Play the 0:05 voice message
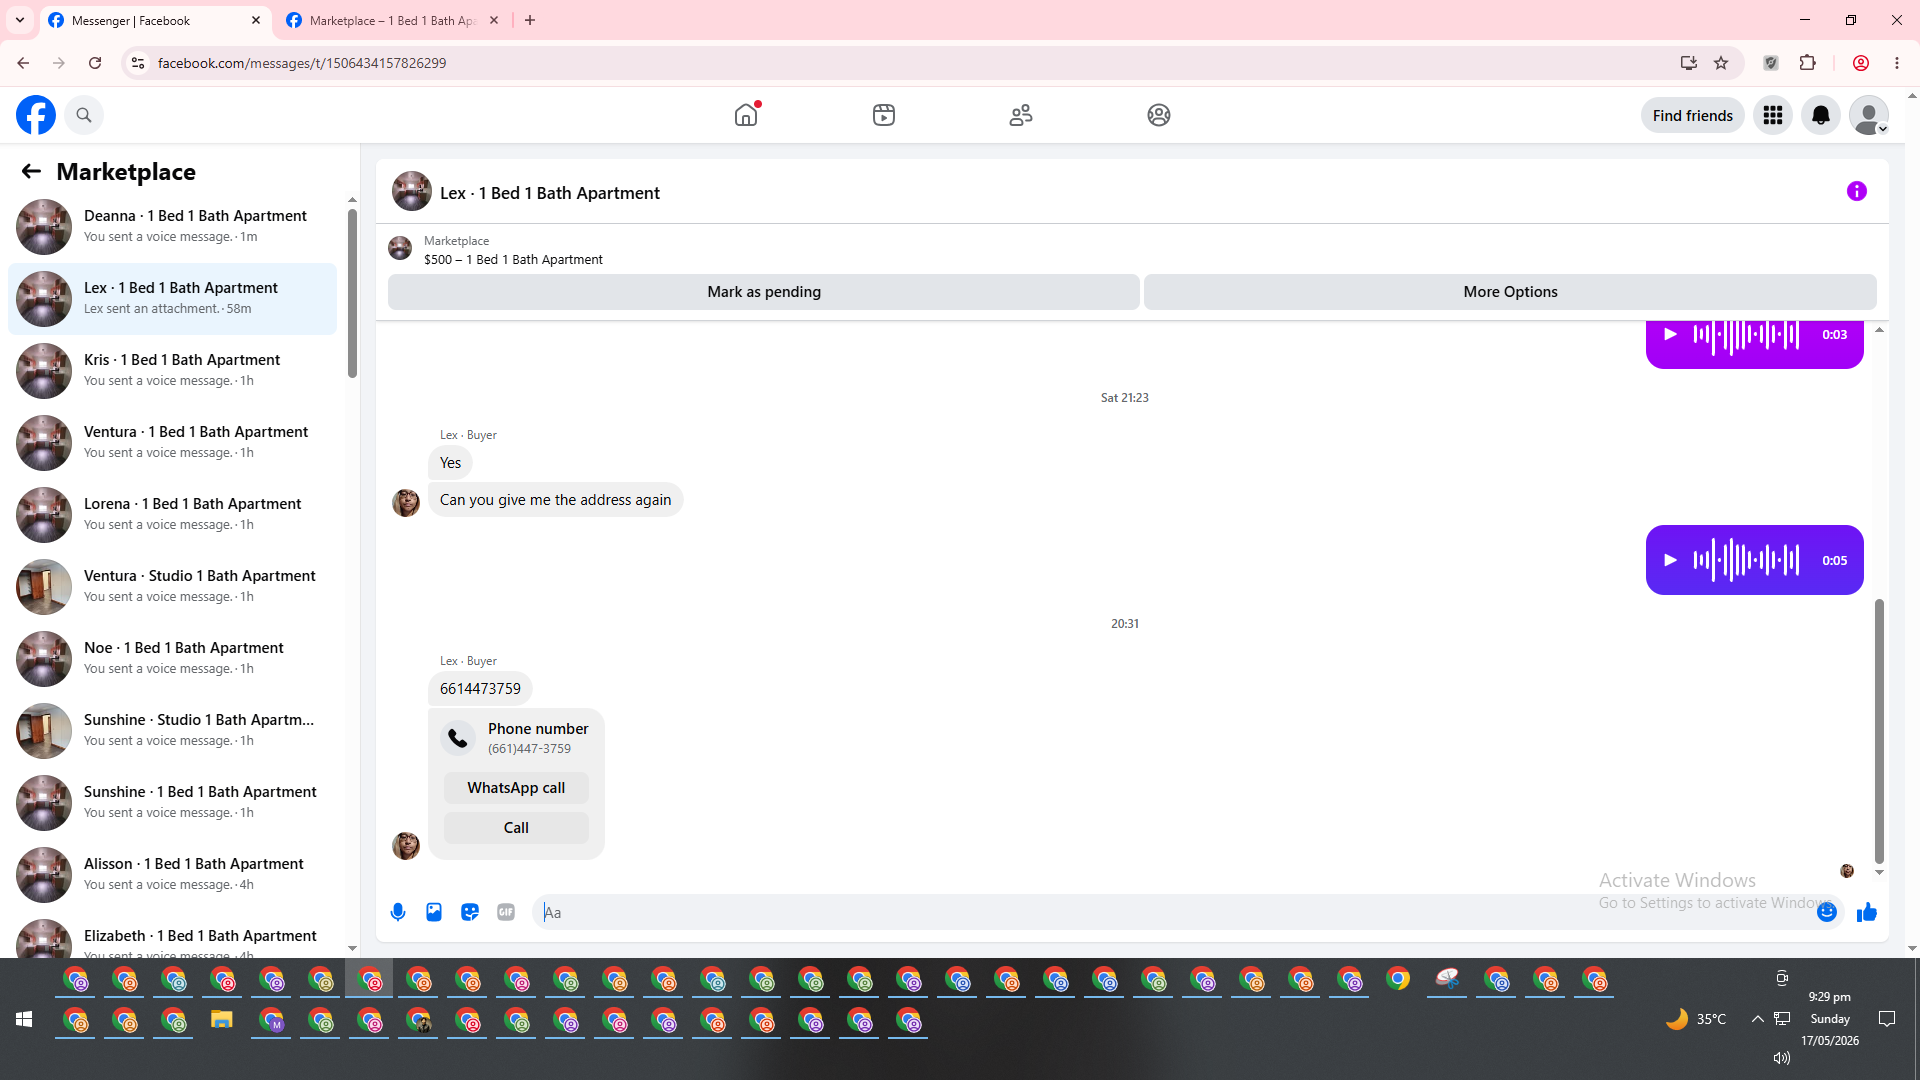1920x1080 pixels. click(x=1670, y=560)
